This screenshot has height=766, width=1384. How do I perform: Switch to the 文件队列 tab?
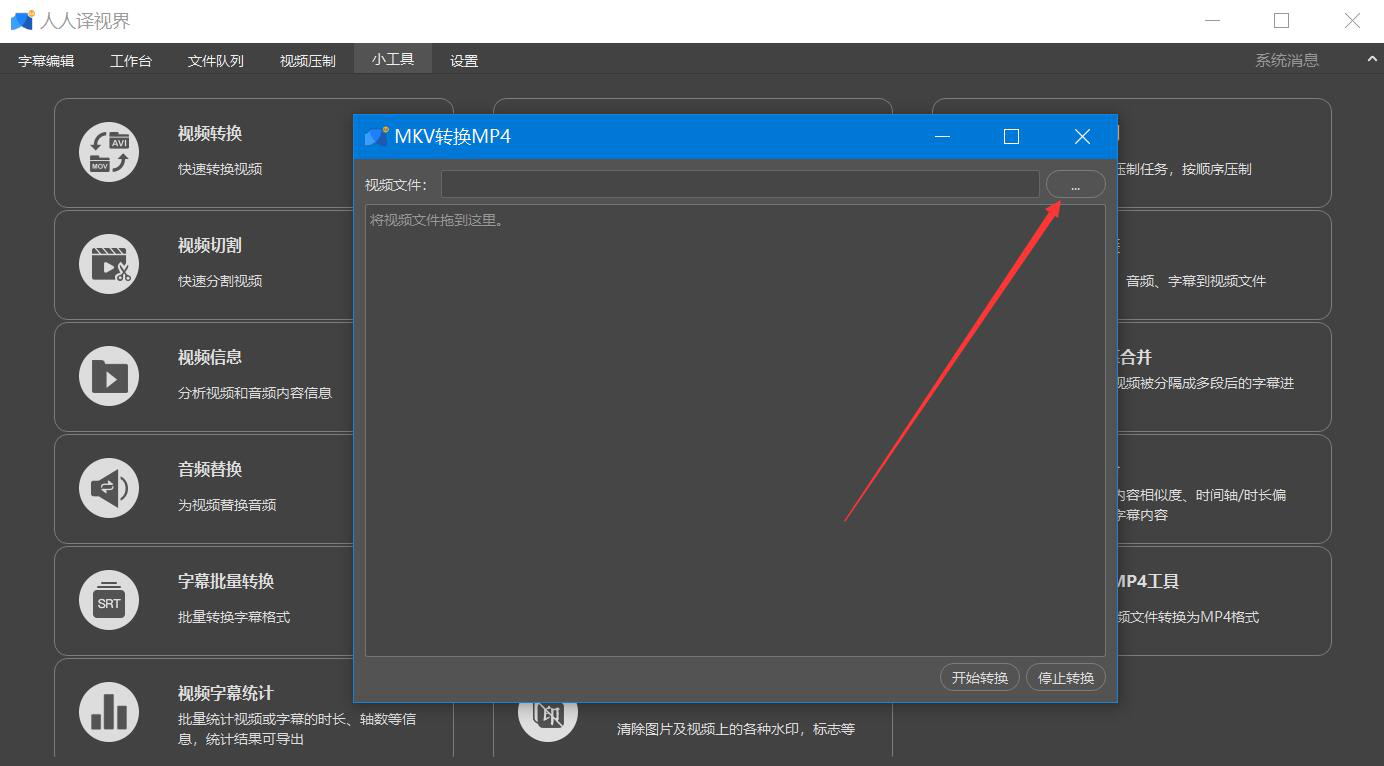(215, 59)
